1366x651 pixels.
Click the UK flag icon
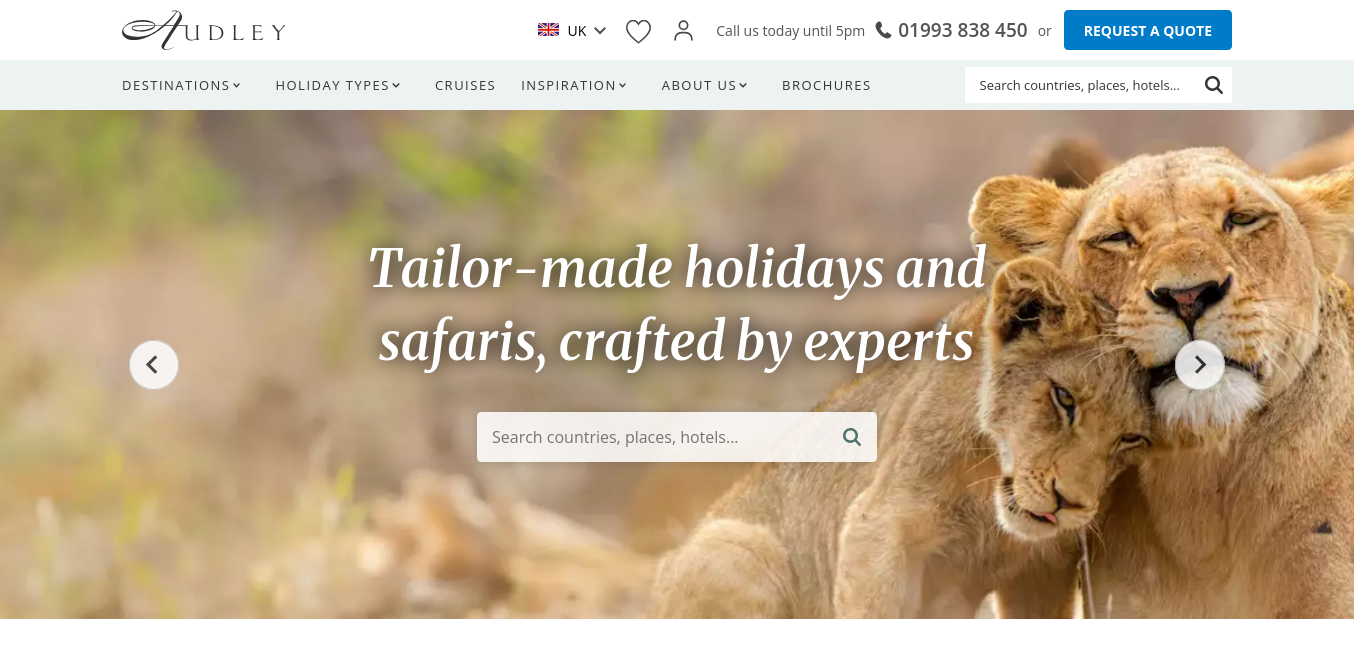[548, 30]
